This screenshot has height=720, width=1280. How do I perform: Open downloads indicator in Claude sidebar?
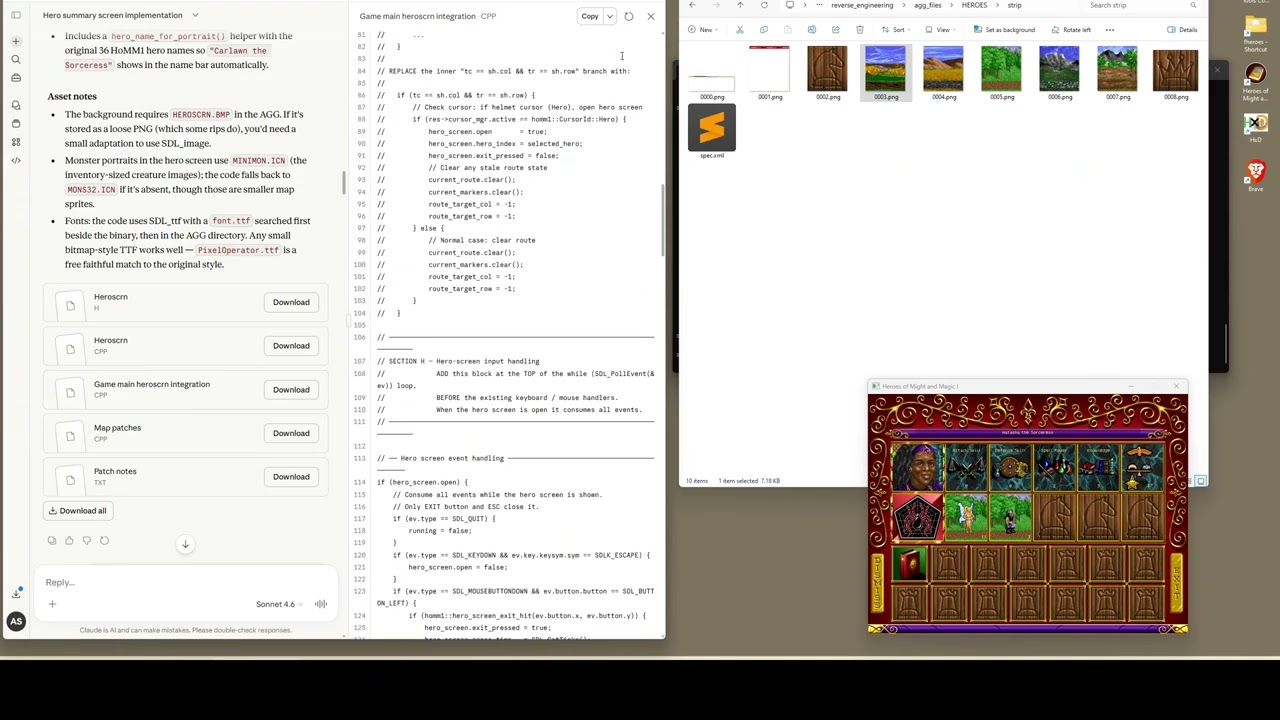pos(16,594)
